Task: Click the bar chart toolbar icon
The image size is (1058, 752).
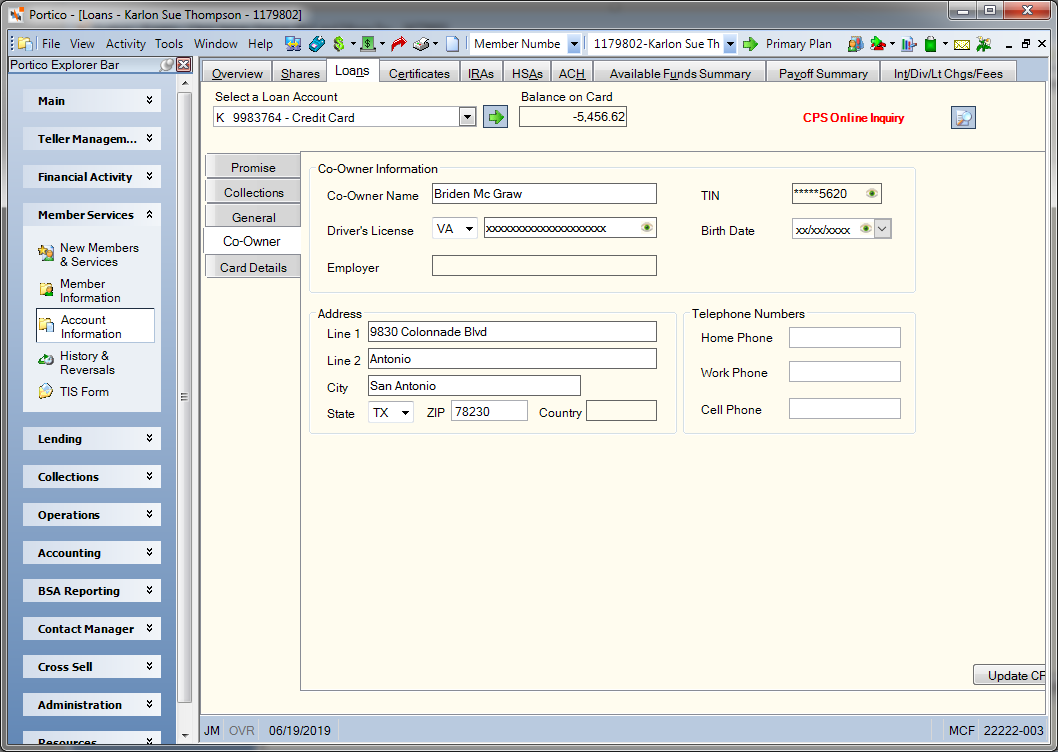Action: [x=909, y=44]
